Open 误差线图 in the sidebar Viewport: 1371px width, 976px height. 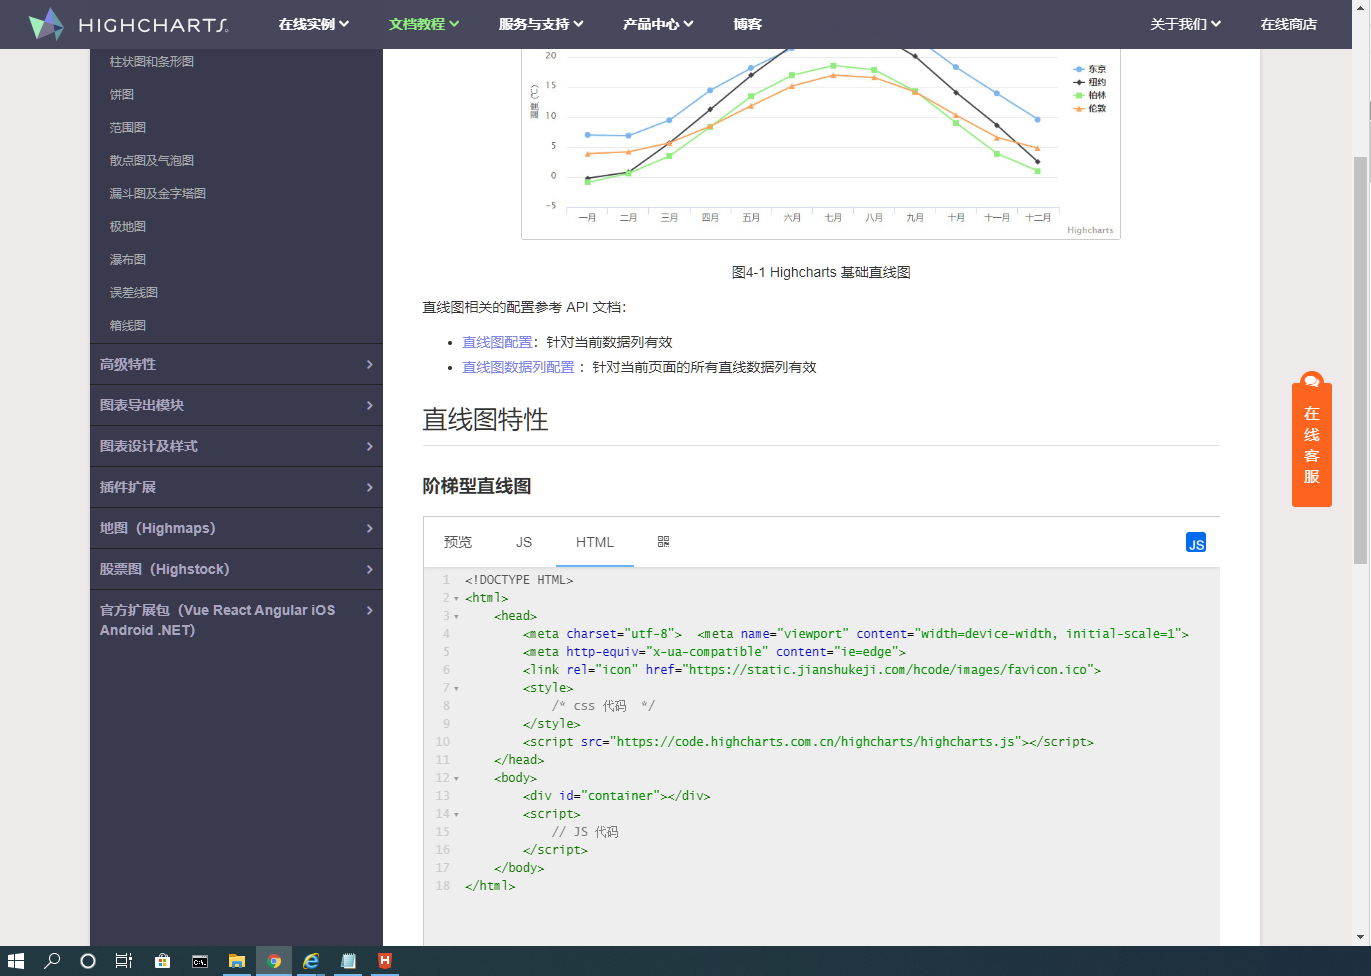[134, 292]
